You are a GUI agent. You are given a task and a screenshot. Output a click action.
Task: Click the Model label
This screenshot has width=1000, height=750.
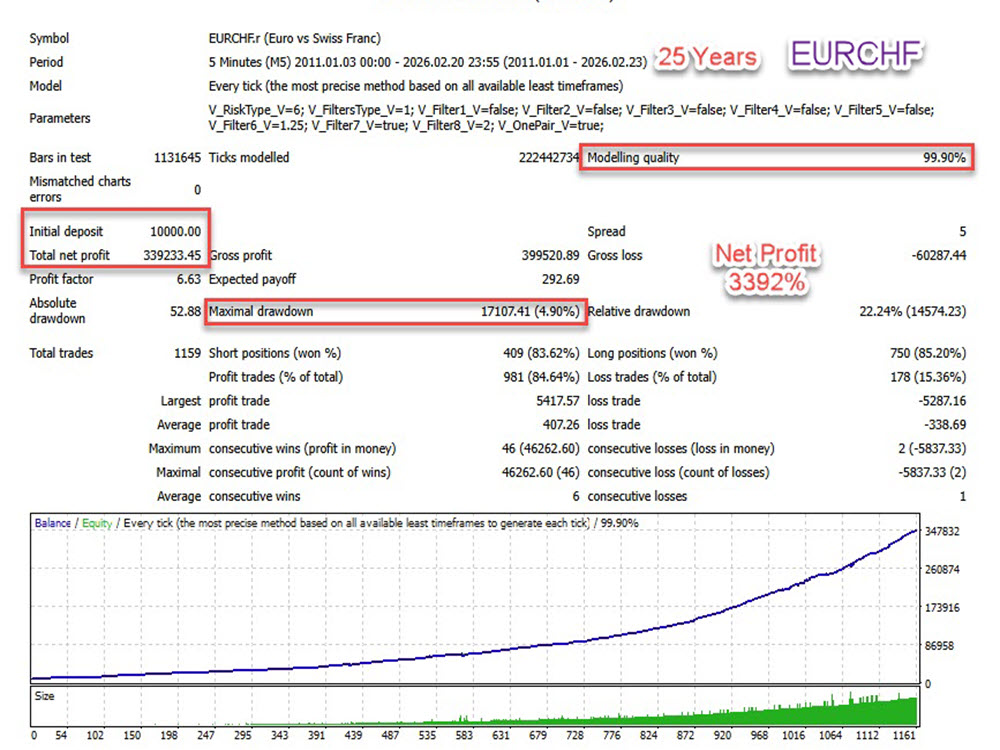click(x=45, y=86)
